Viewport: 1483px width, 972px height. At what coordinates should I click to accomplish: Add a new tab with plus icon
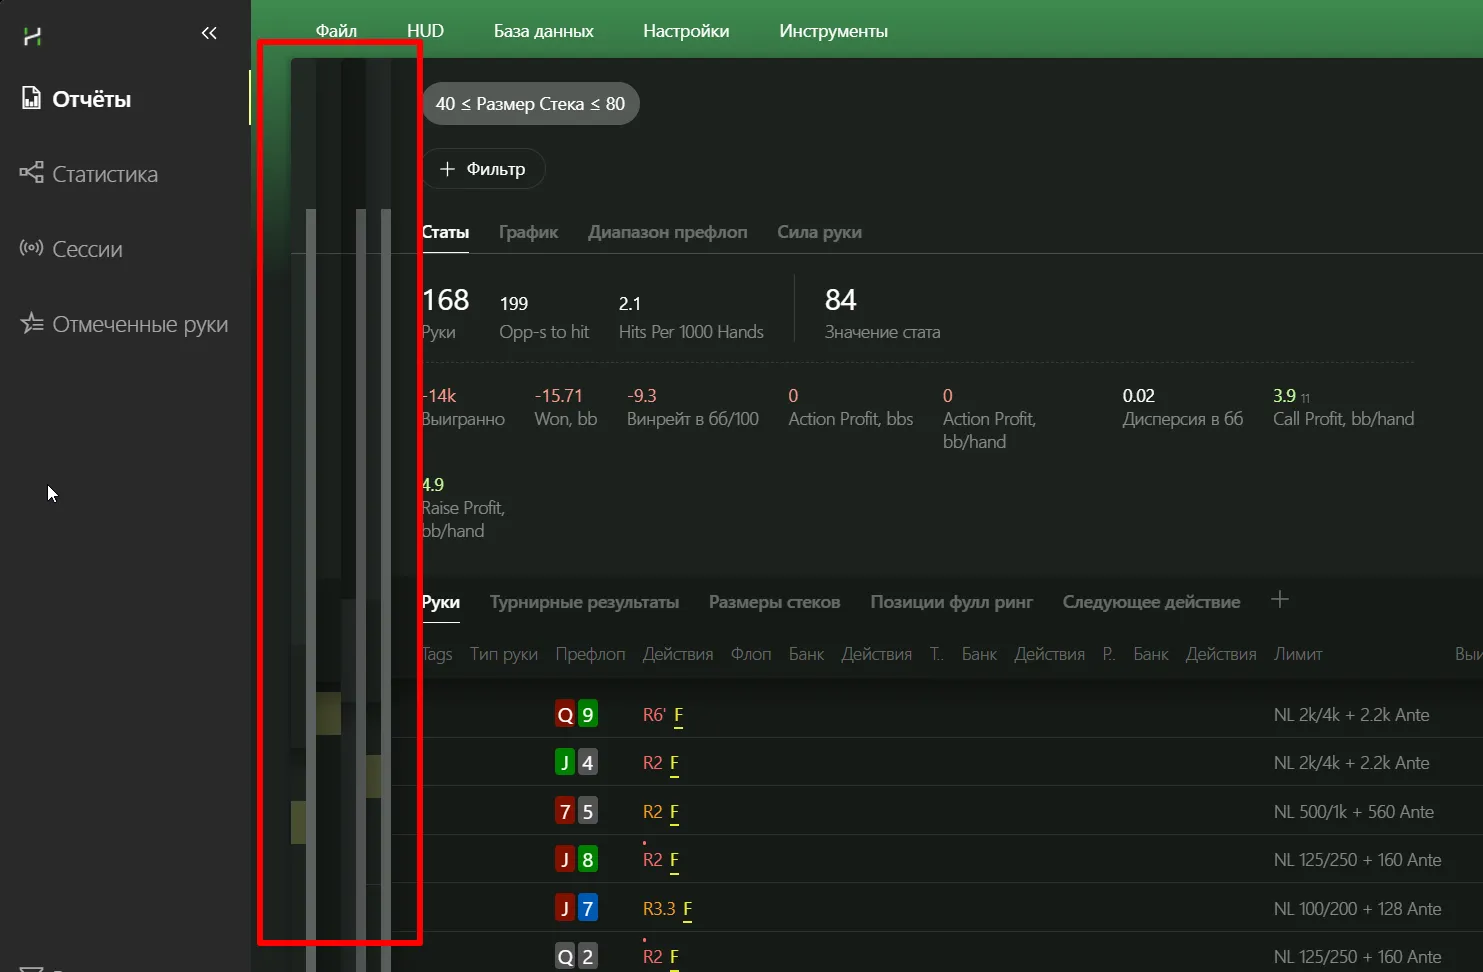[1279, 600]
